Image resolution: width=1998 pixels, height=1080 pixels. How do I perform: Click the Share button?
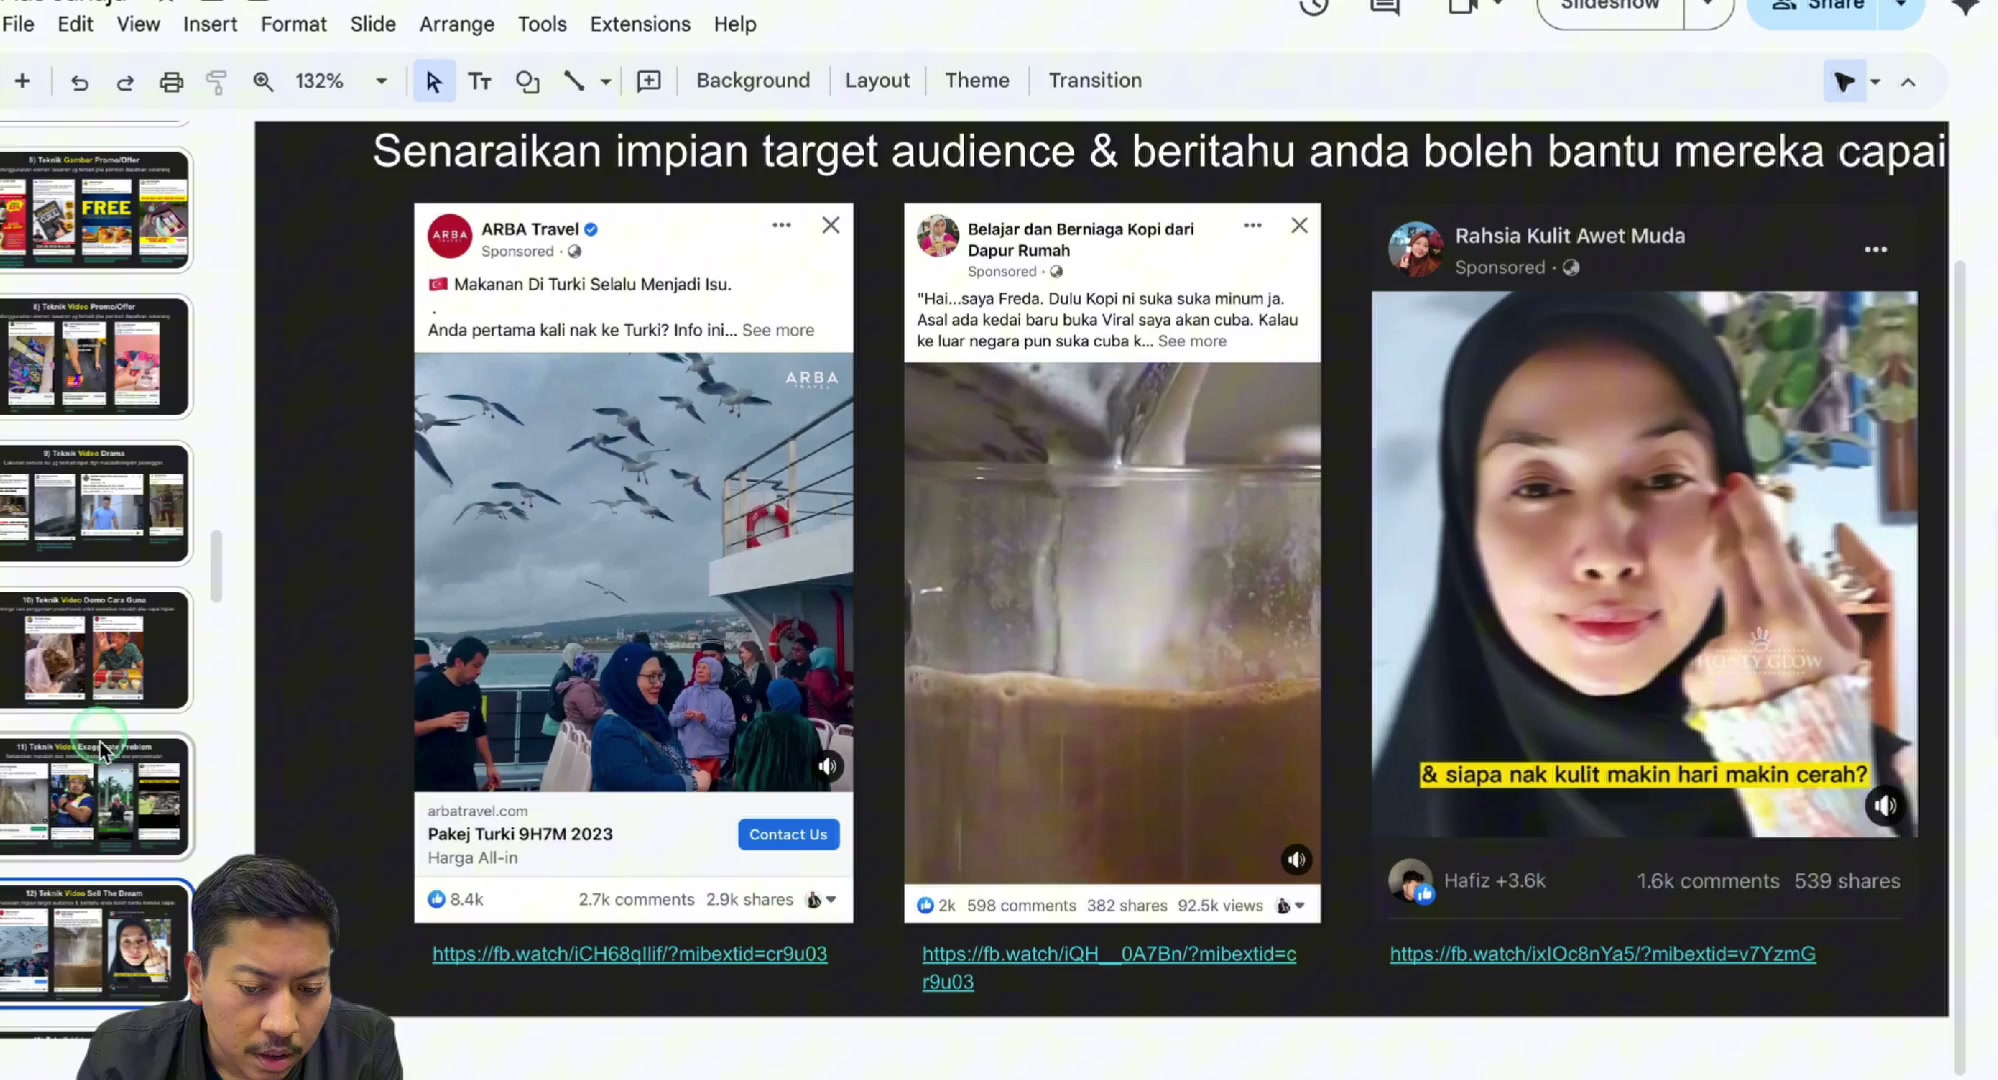(1816, 7)
